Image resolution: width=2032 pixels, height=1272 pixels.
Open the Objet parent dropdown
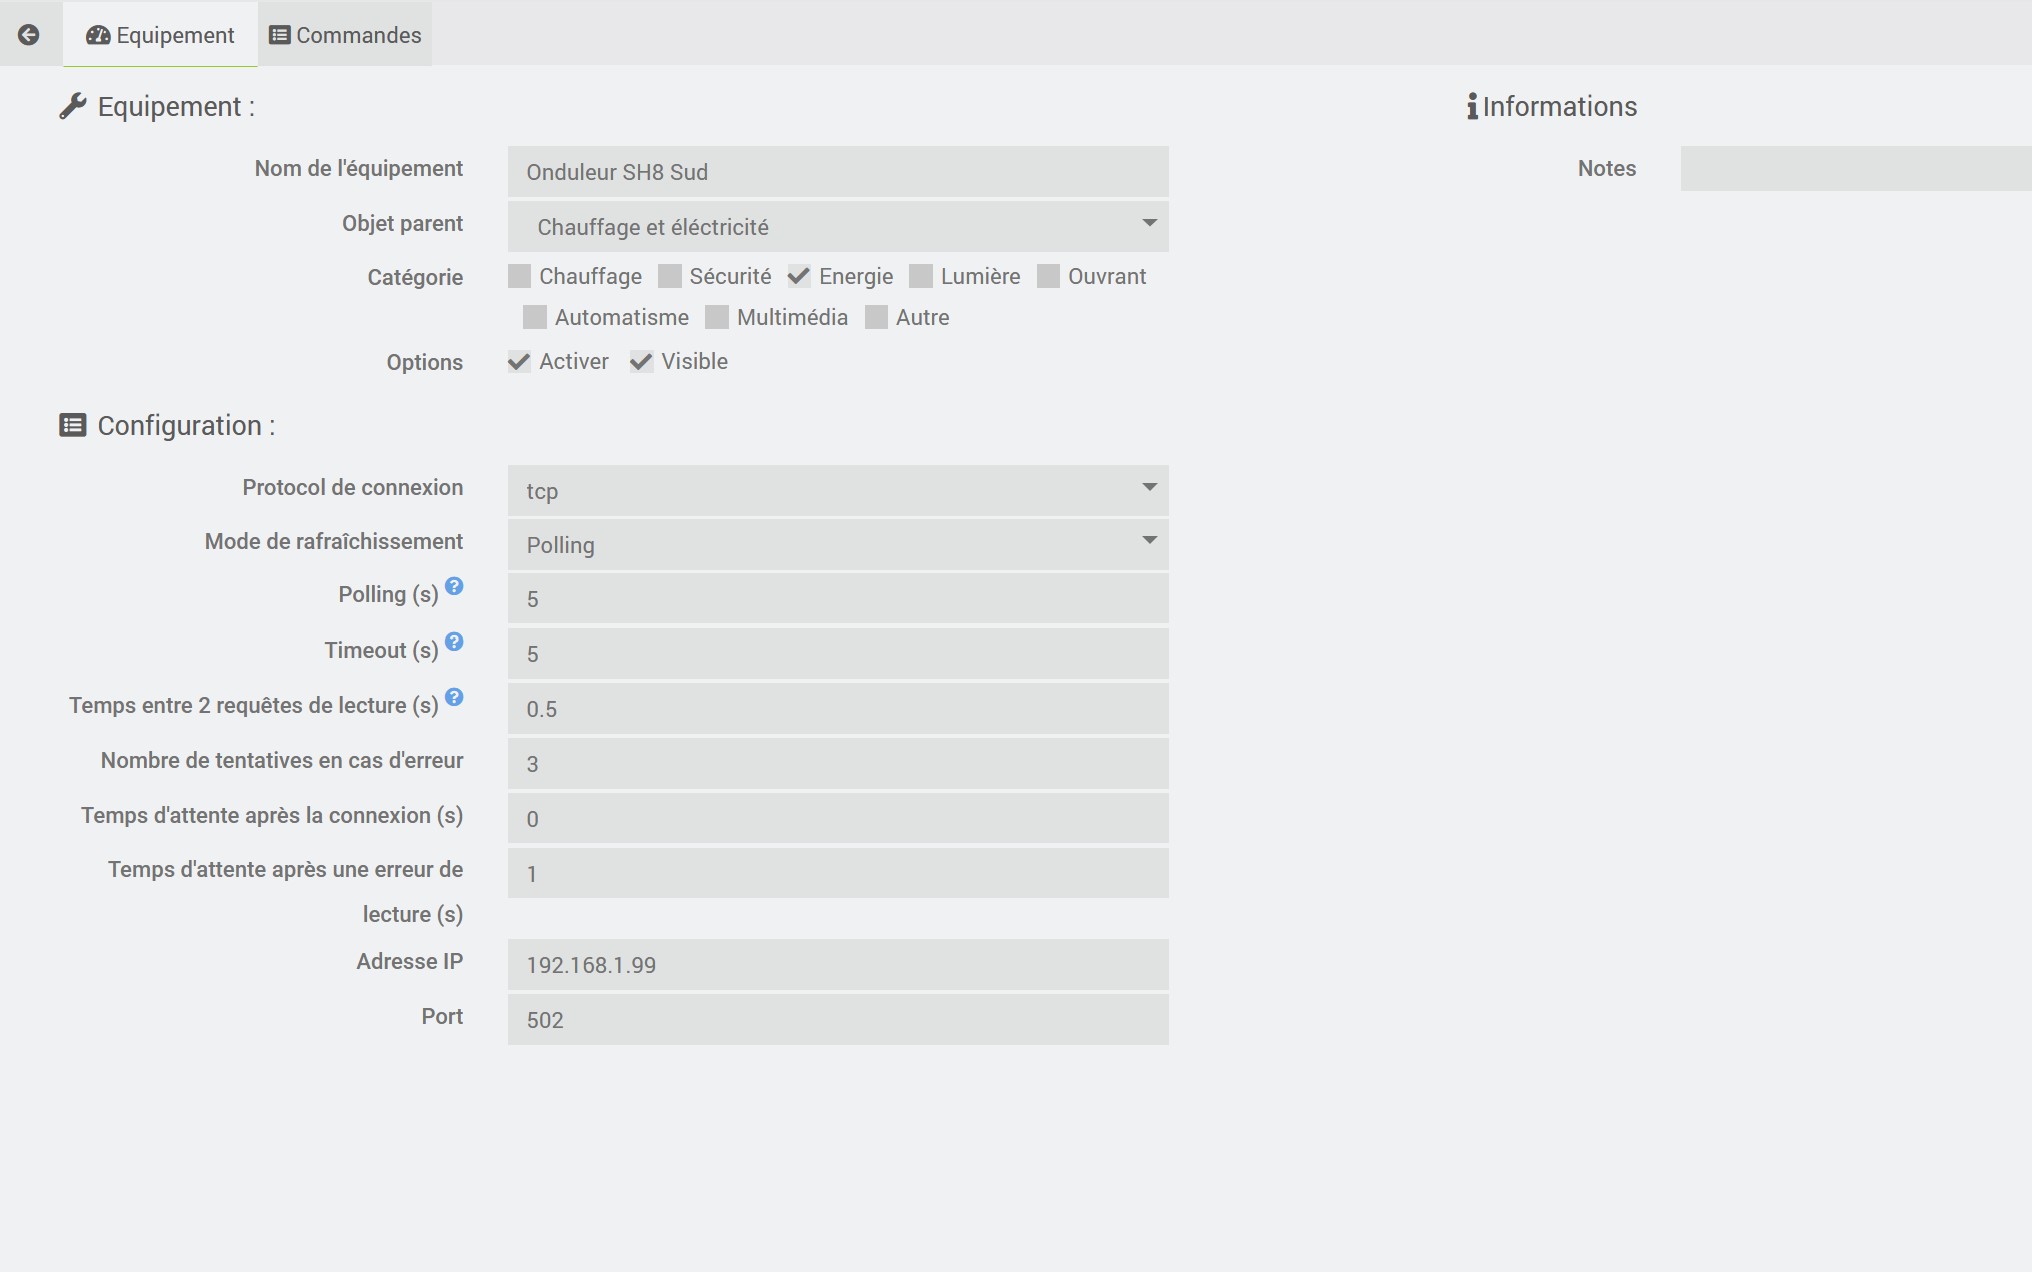(837, 227)
